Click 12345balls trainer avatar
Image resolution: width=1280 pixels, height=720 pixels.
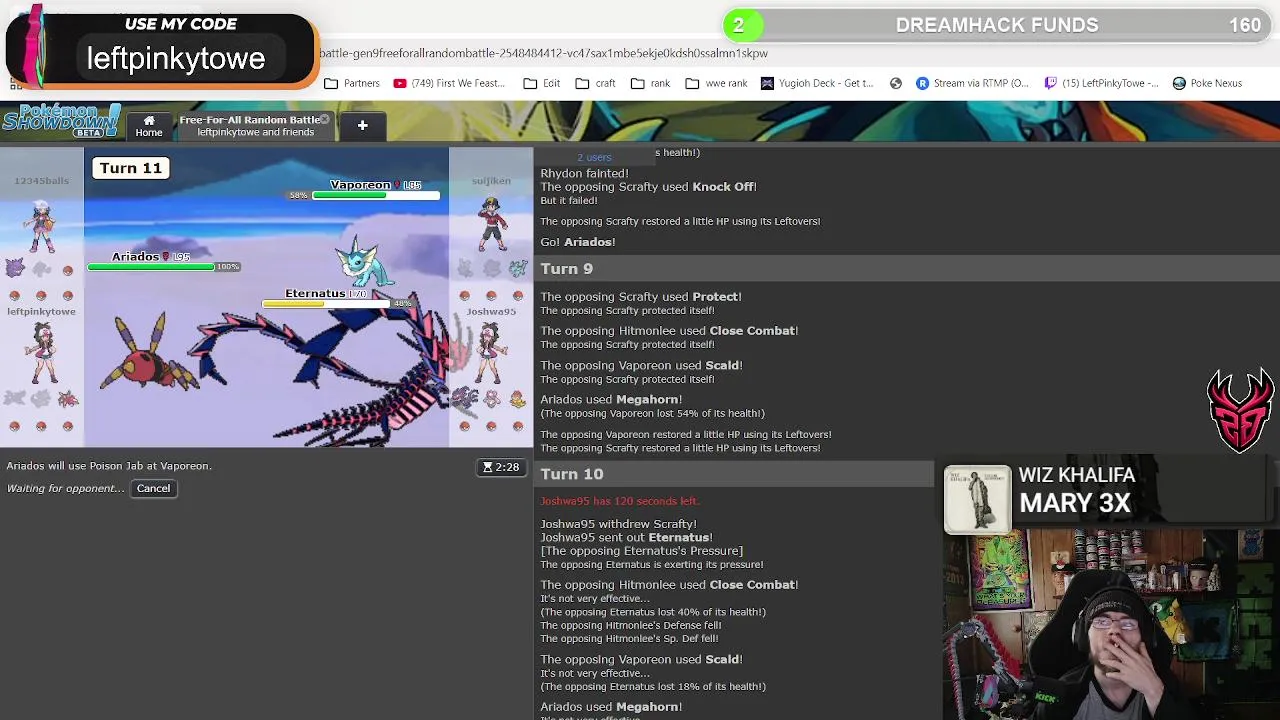tap(41, 225)
